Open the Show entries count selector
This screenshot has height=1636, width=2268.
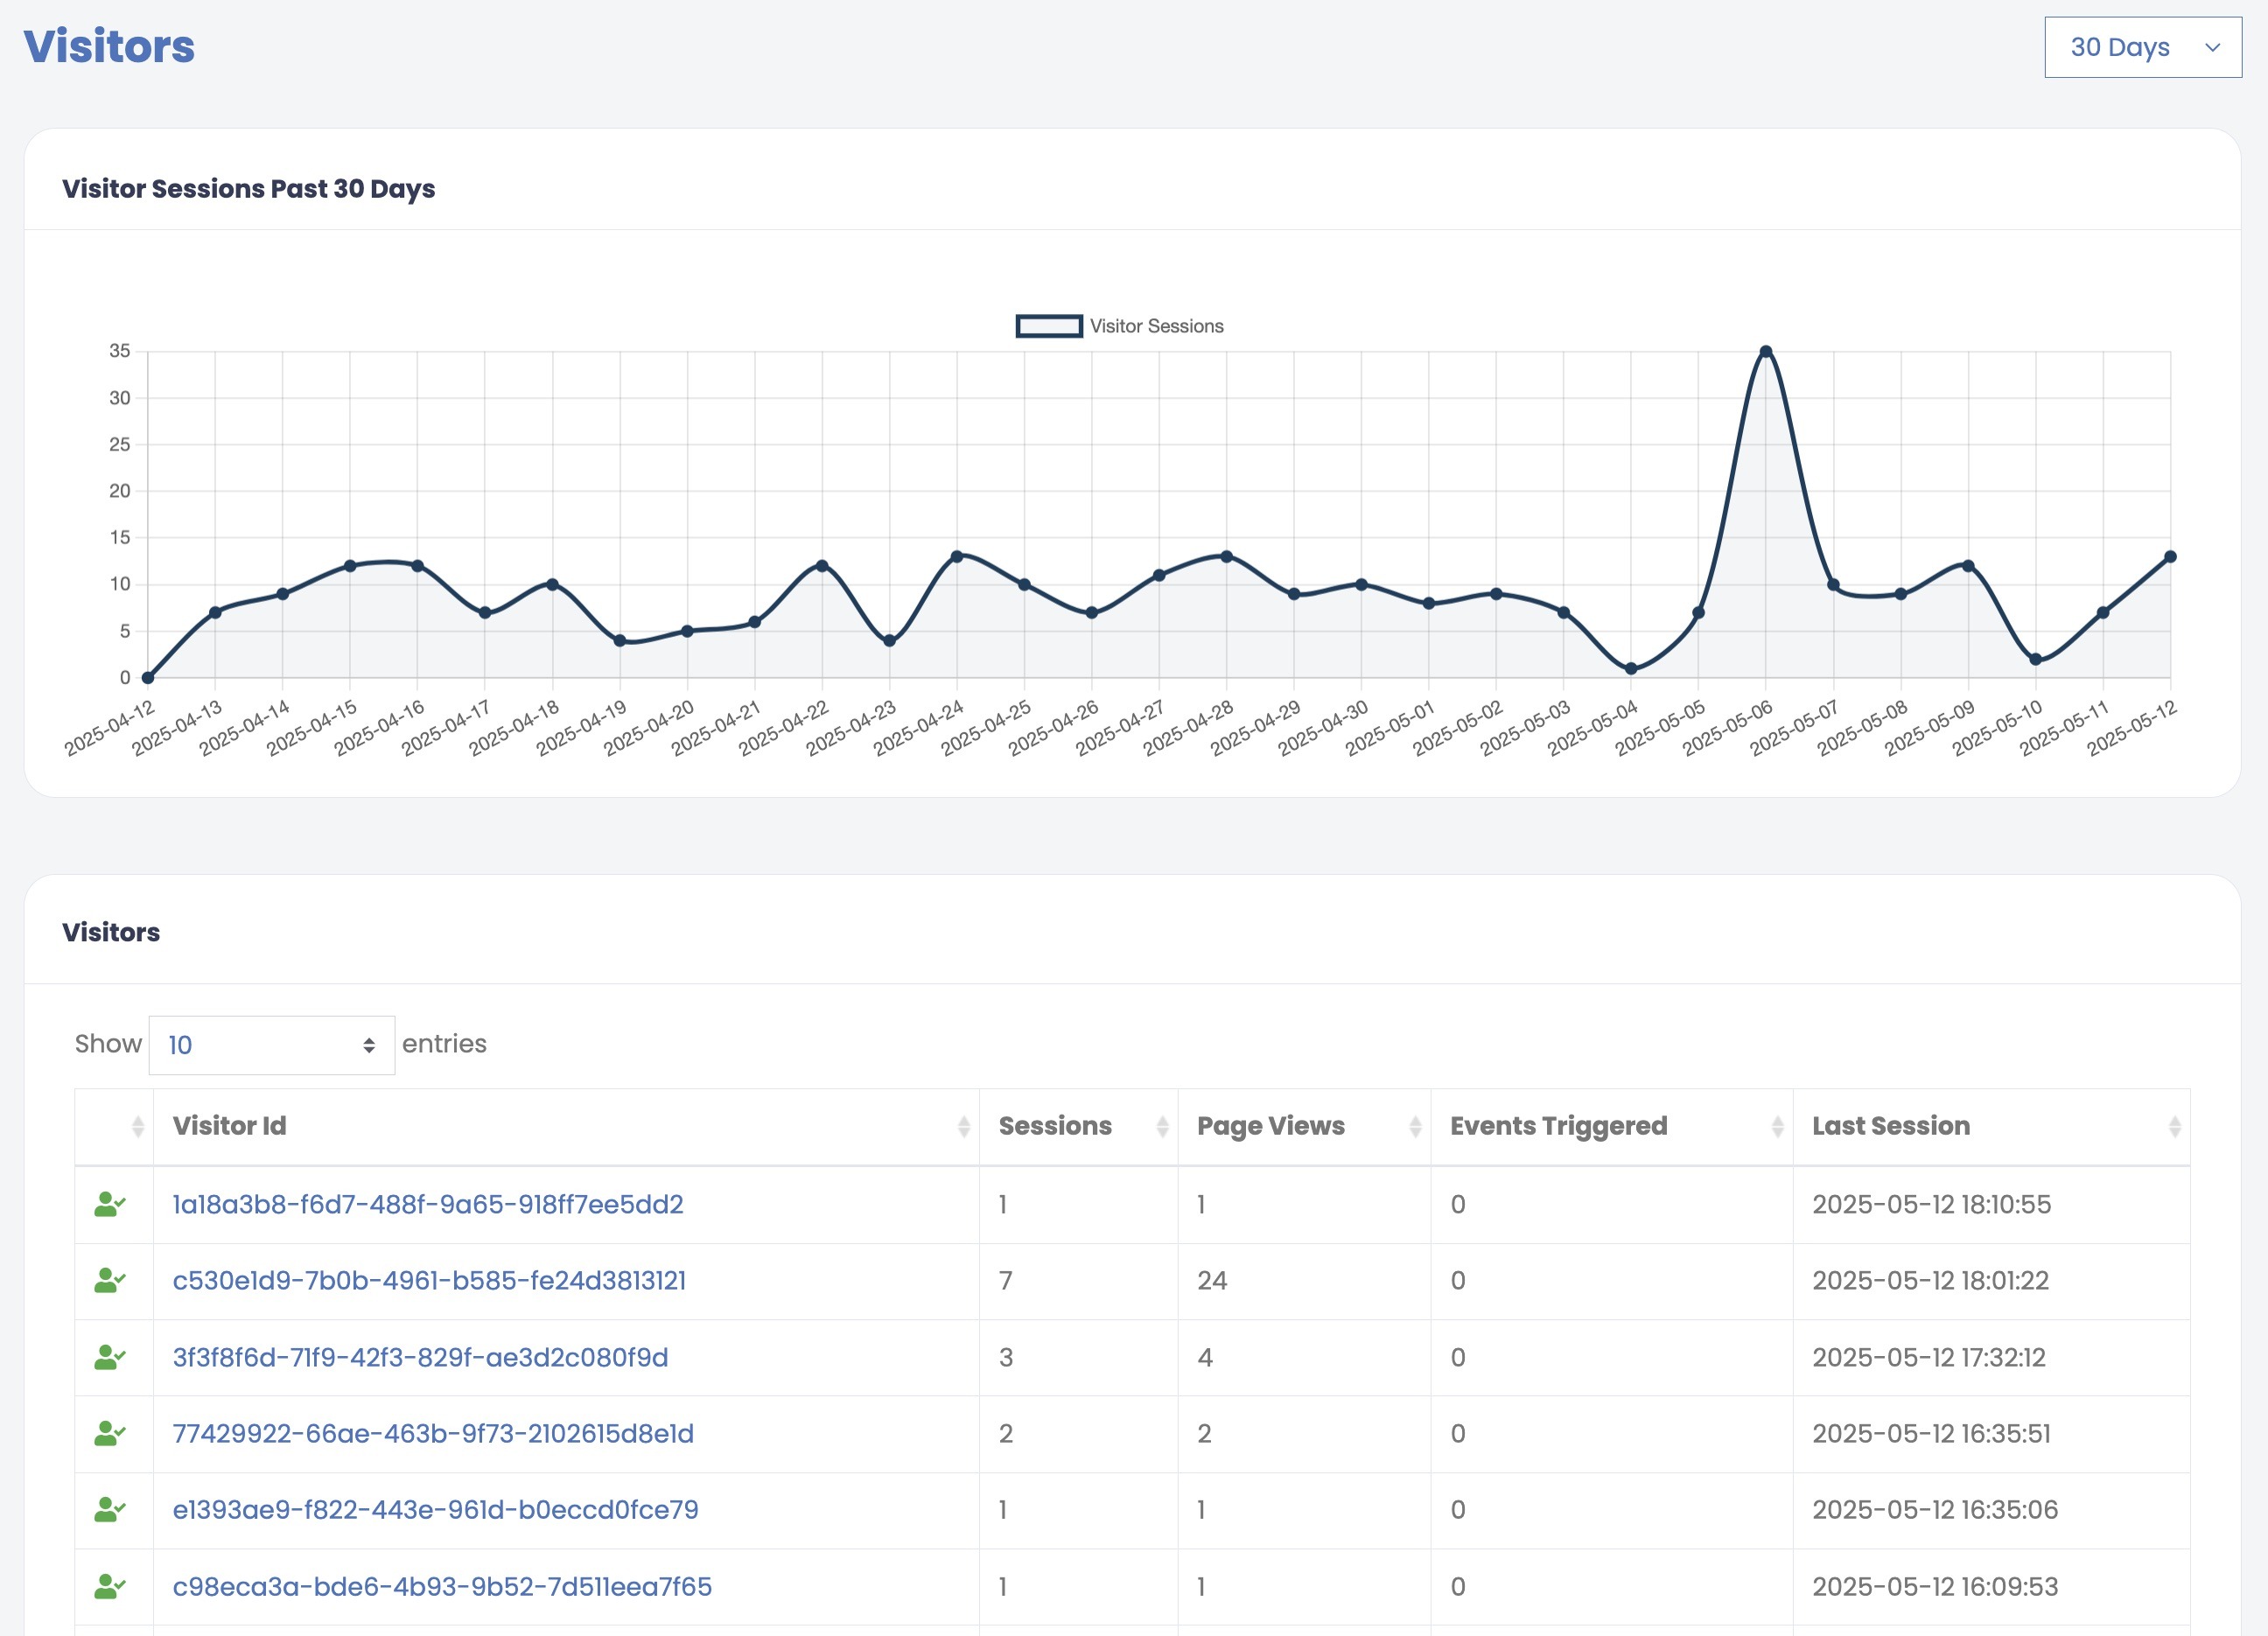coord(271,1045)
